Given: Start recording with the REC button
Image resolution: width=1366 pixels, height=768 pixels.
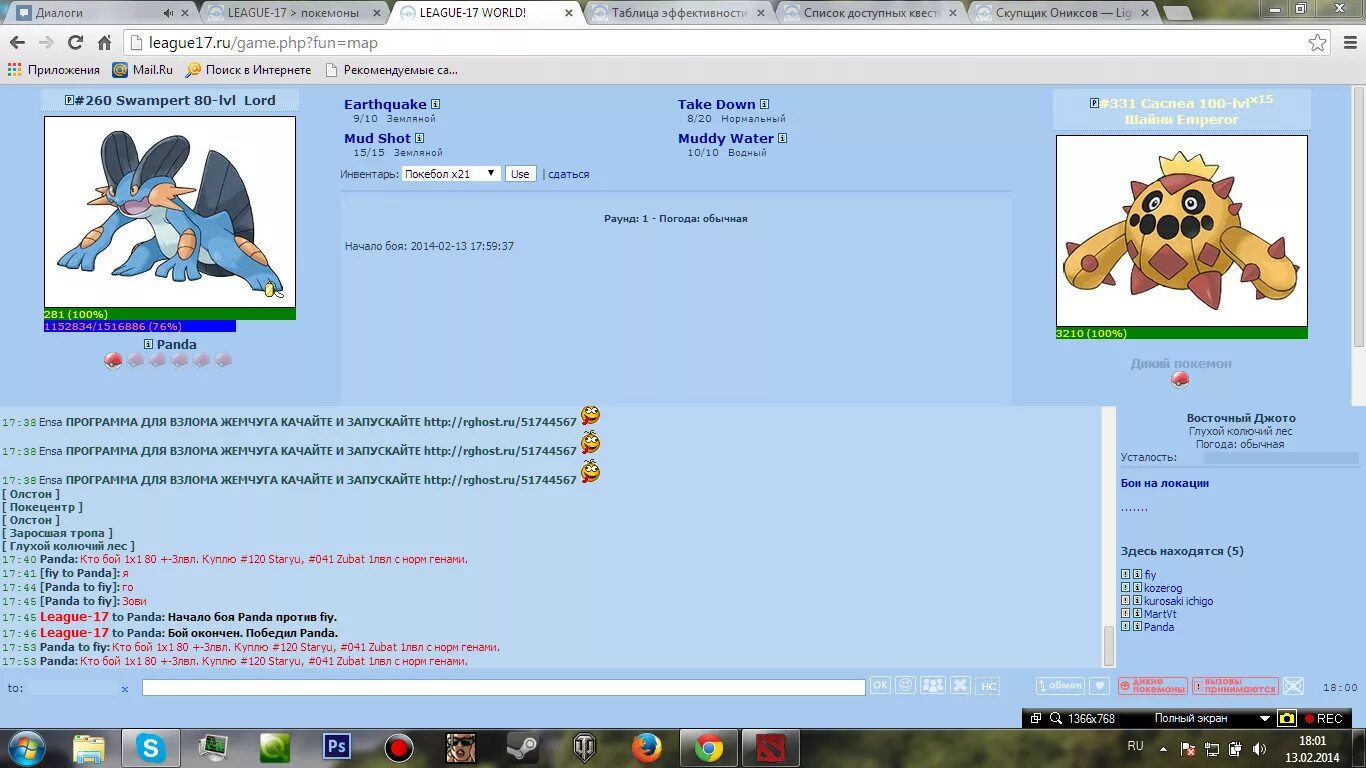Looking at the screenshot, I should coord(1323,718).
